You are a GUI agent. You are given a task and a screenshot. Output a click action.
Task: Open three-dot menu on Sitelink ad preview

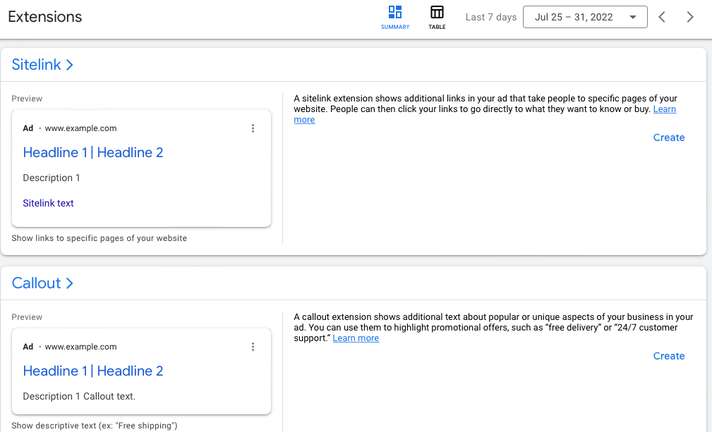click(253, 129)
